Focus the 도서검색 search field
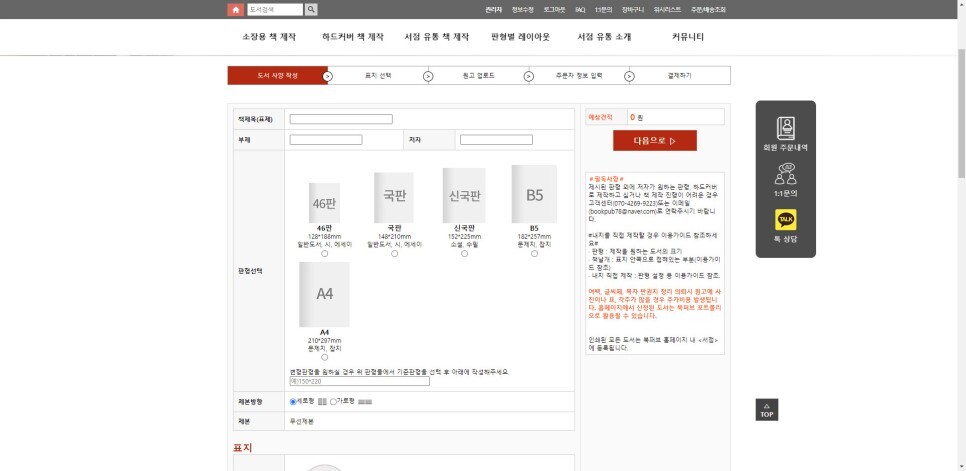 tap(275, 9)
